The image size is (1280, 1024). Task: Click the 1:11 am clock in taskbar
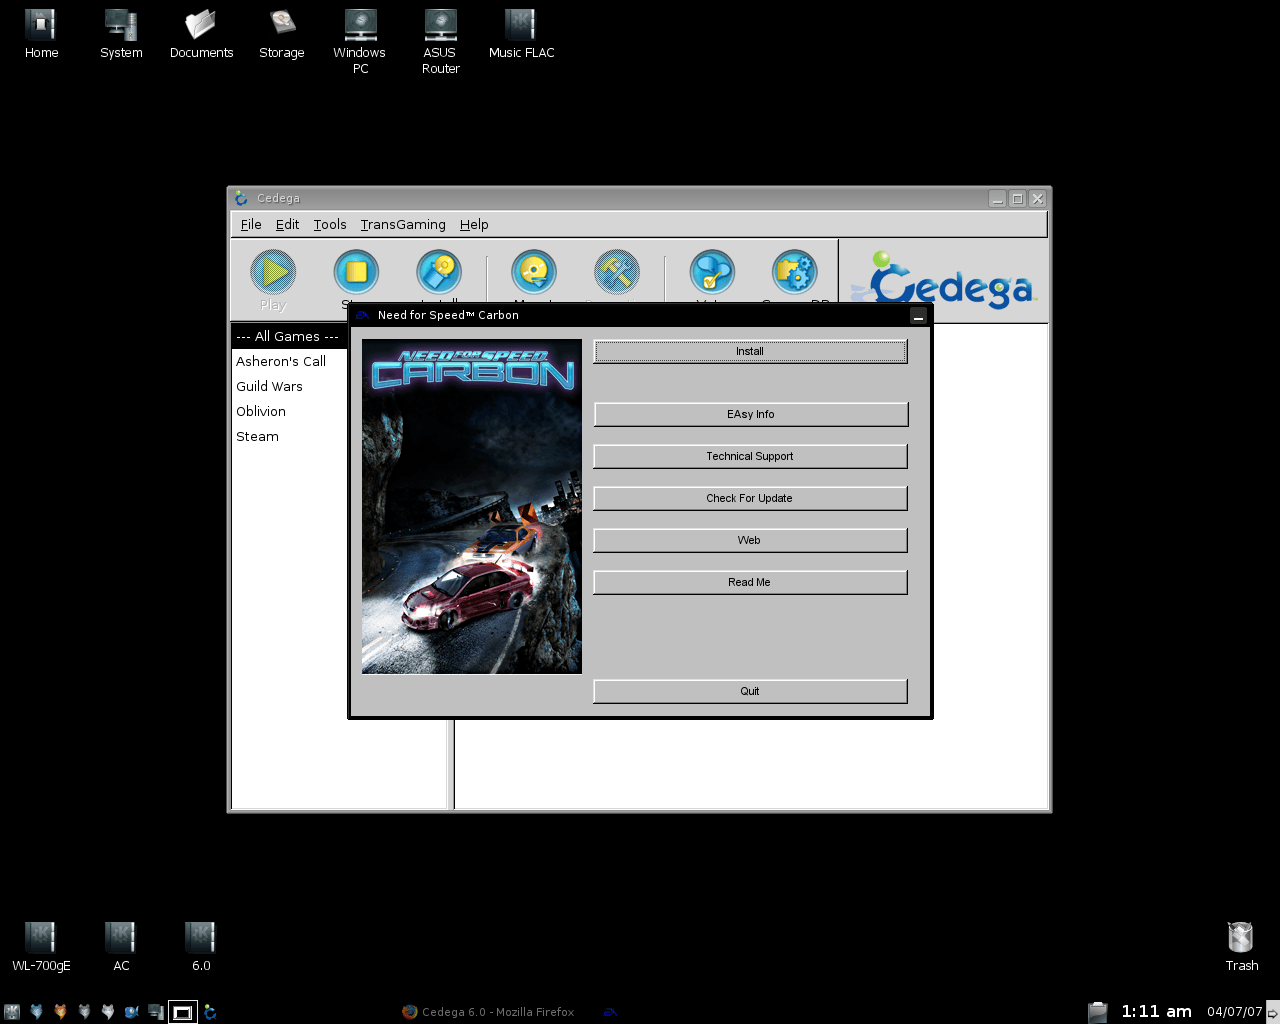pyautogui.click(x=1156, y=1012)
